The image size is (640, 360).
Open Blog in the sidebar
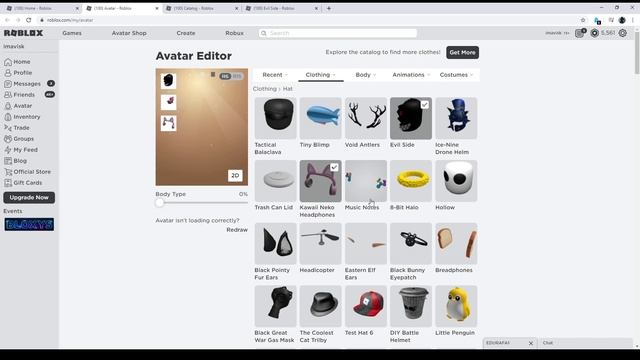click(16, 161)
